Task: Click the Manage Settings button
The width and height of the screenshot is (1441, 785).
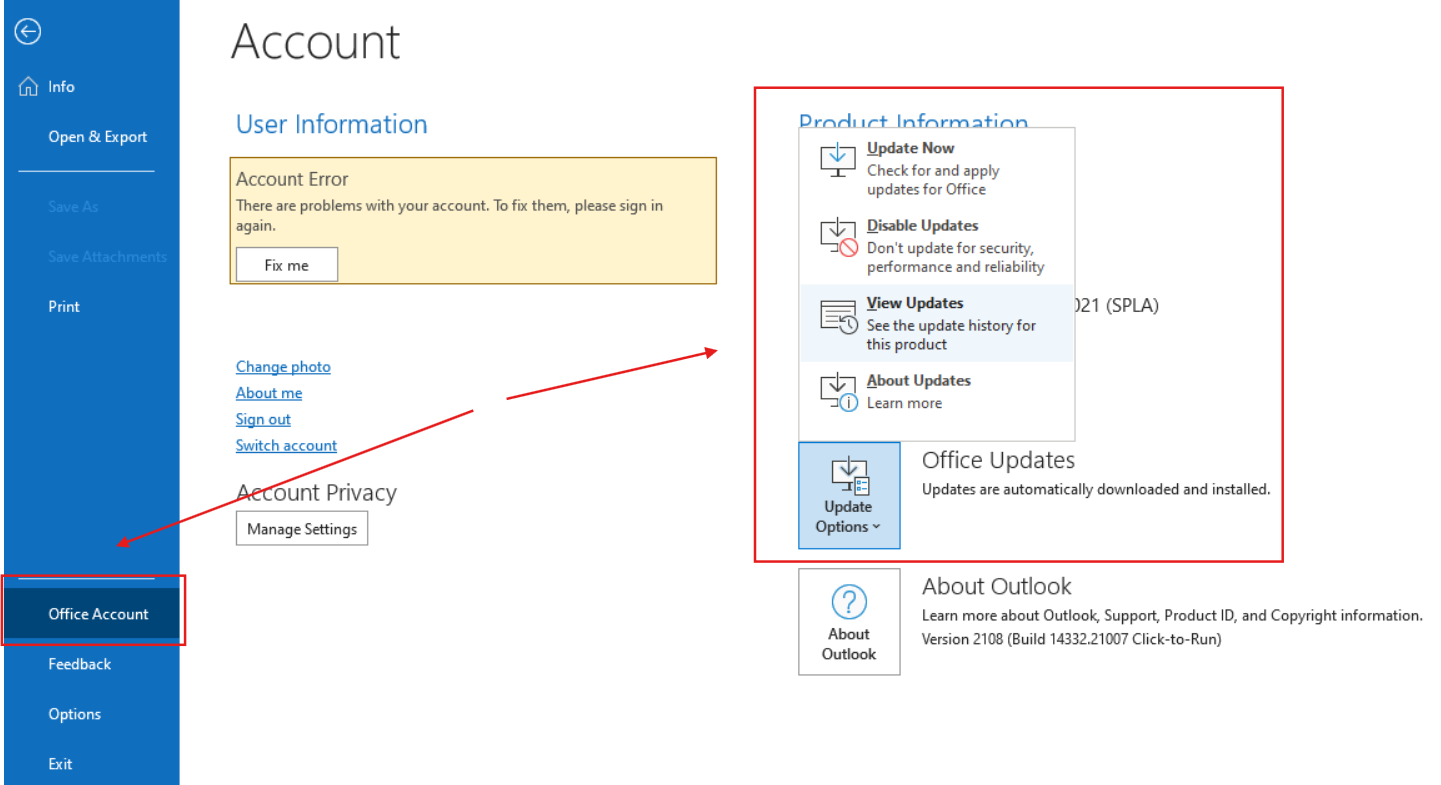Action: click(302, 529)
